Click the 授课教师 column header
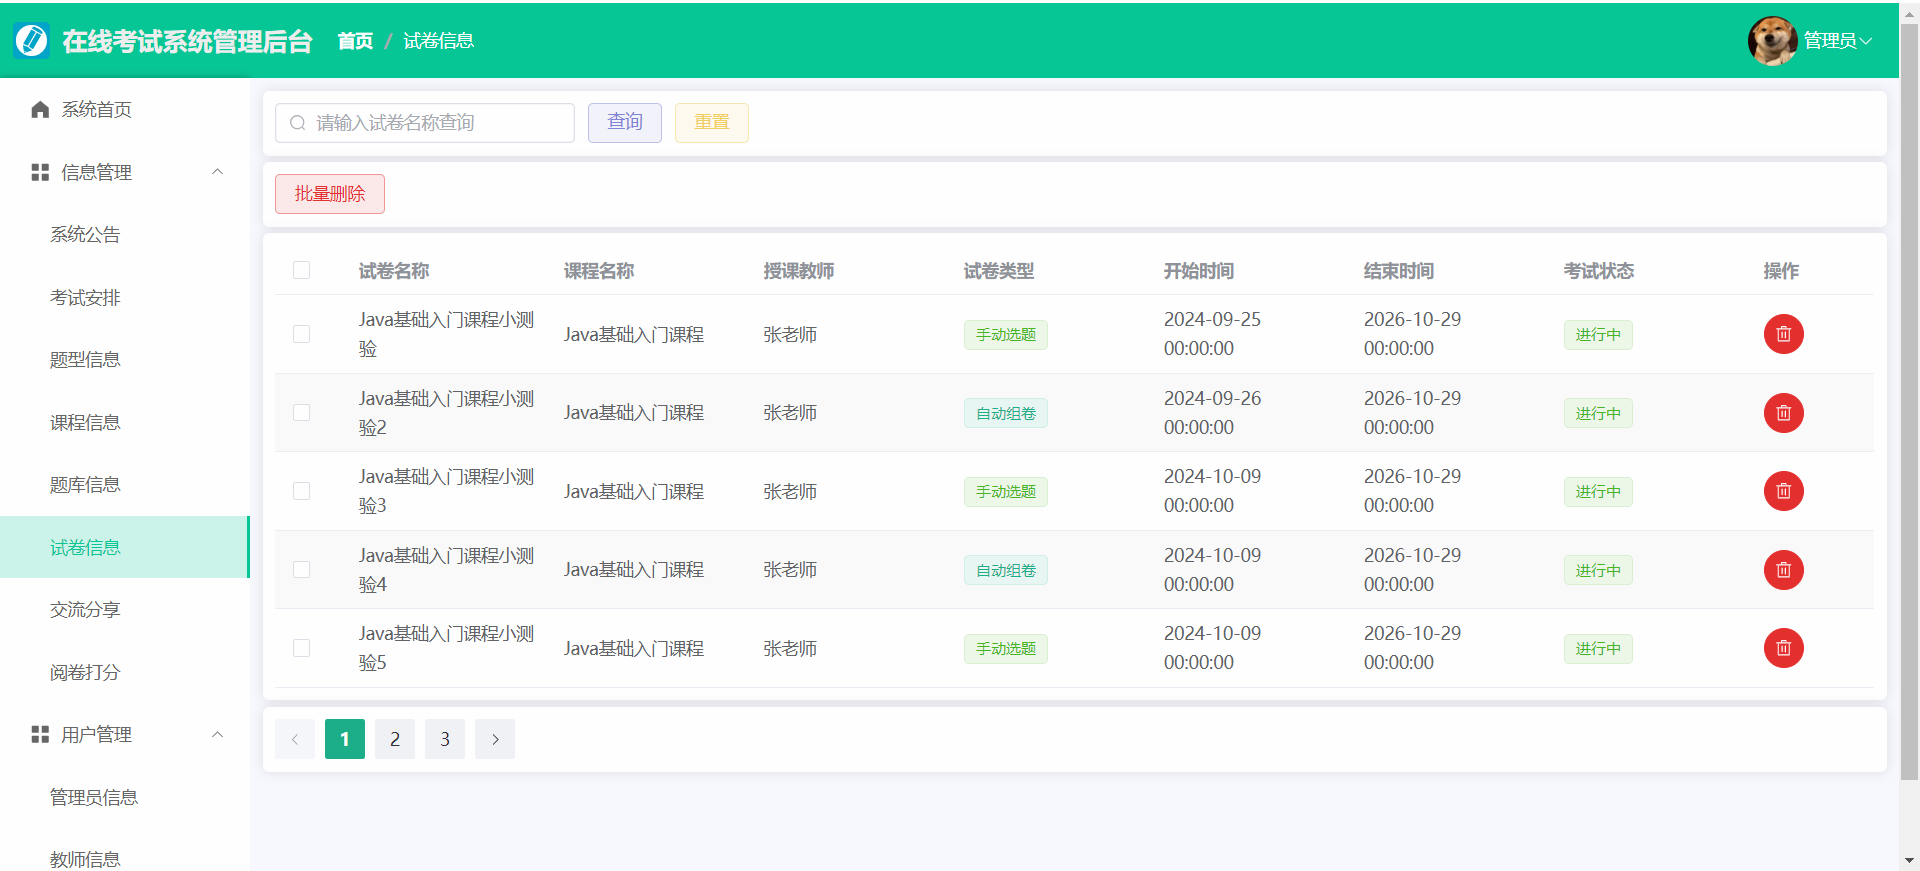 pyautogui.click(x=799, y=271)
